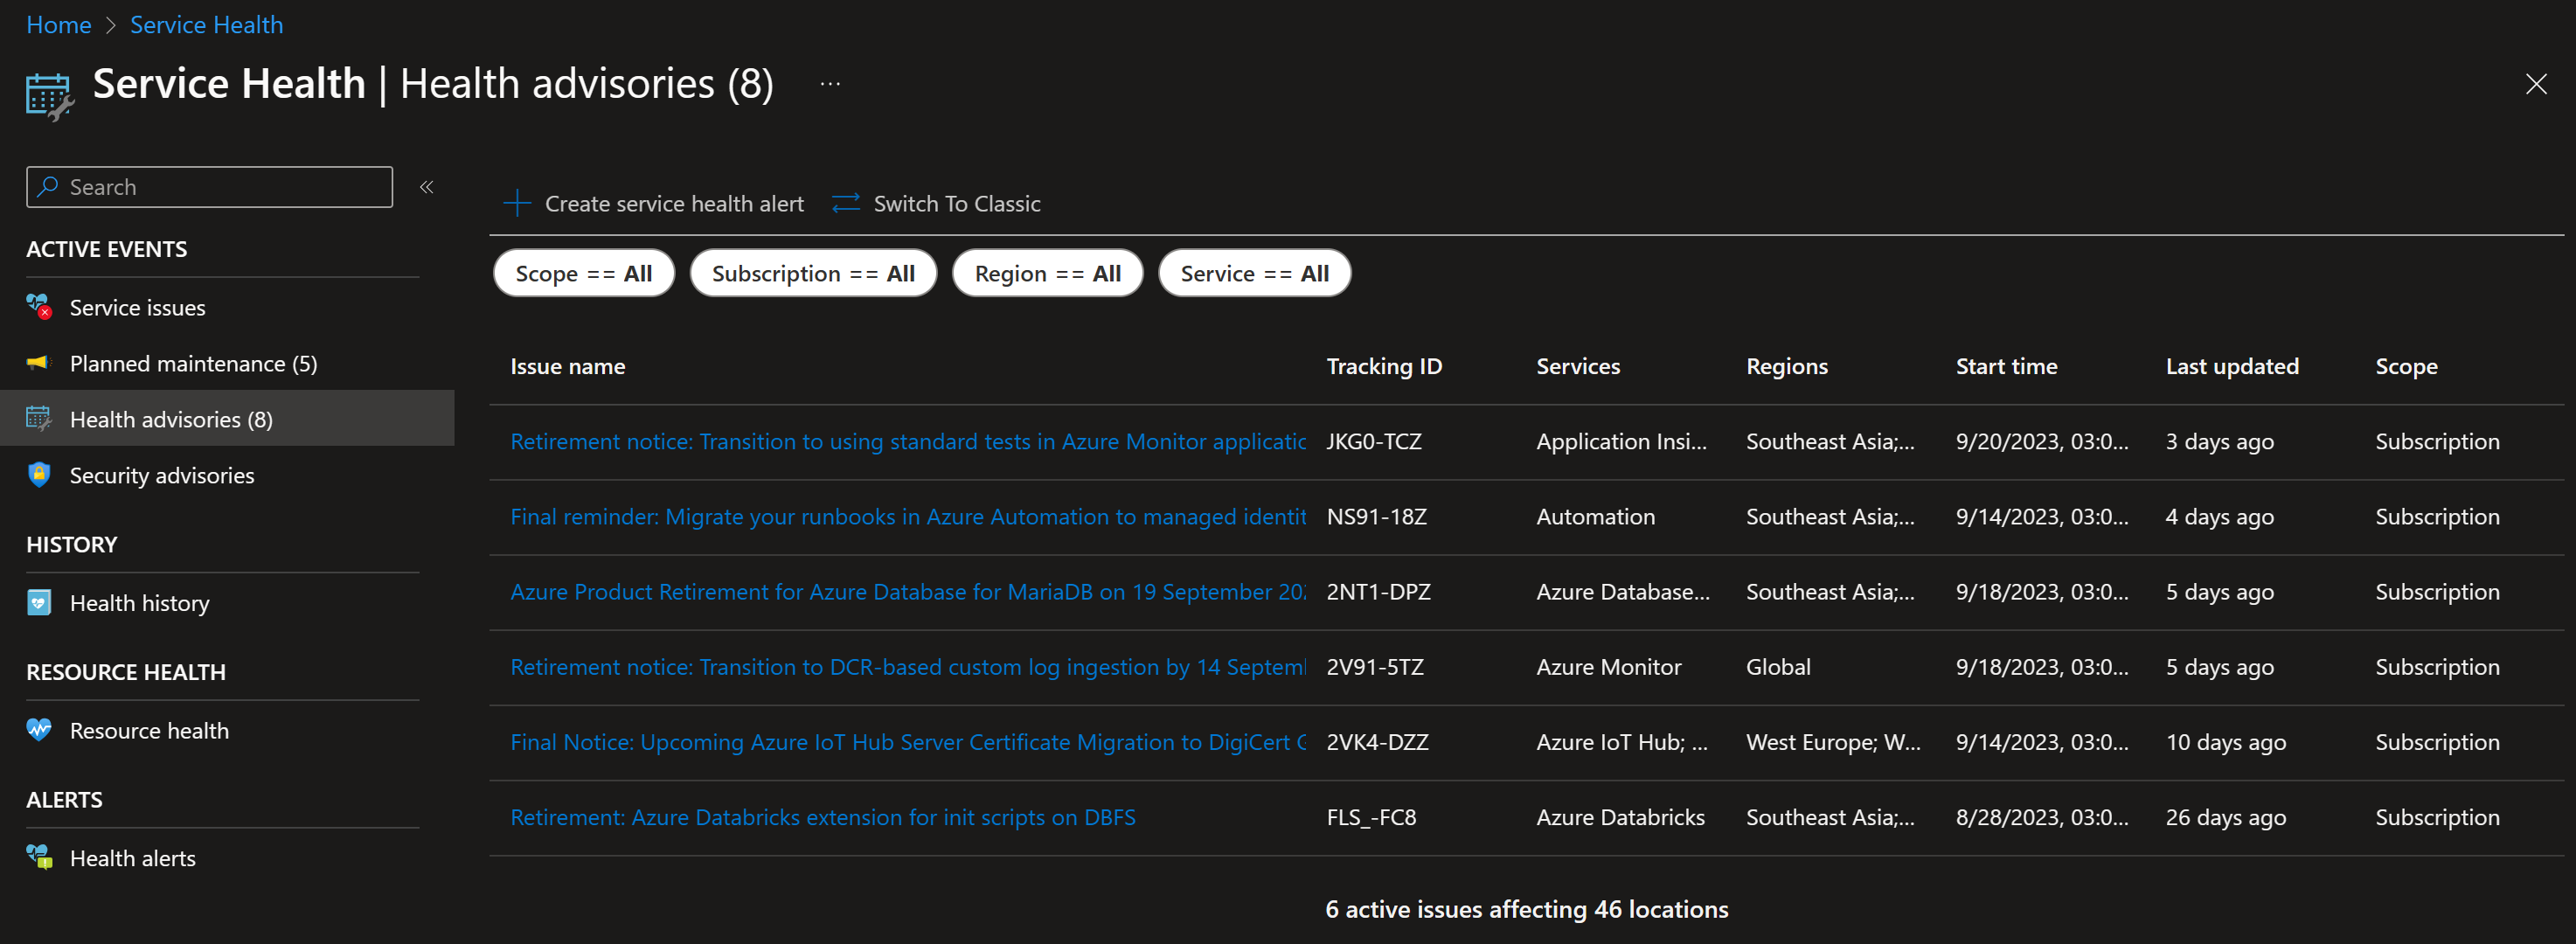Sort by Regions column header
The width and height of the screenshot is (2576, 944).
pyautogui.click(x=1787, y=366)
